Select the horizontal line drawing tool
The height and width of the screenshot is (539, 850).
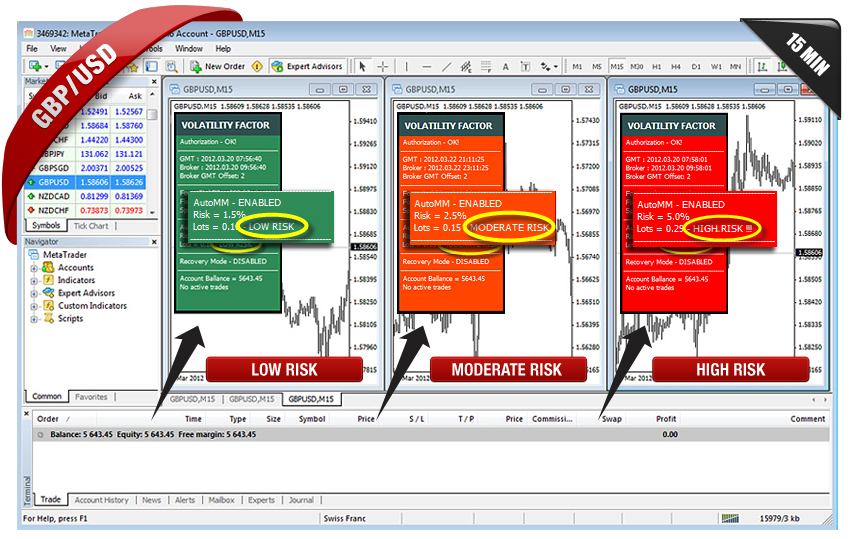[427, 66]
